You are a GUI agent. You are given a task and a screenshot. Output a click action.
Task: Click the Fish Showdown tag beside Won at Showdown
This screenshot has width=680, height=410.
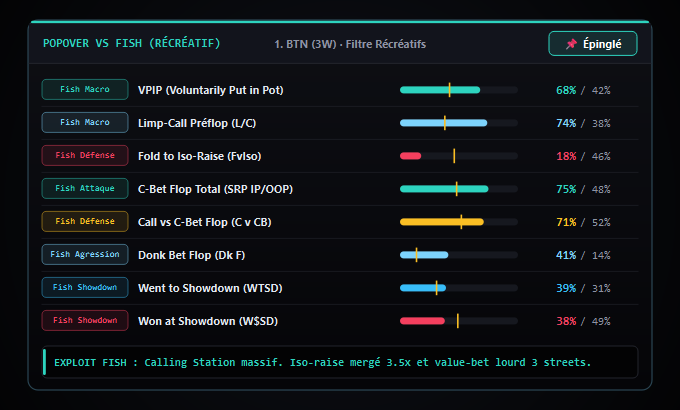tap(85, 320)
